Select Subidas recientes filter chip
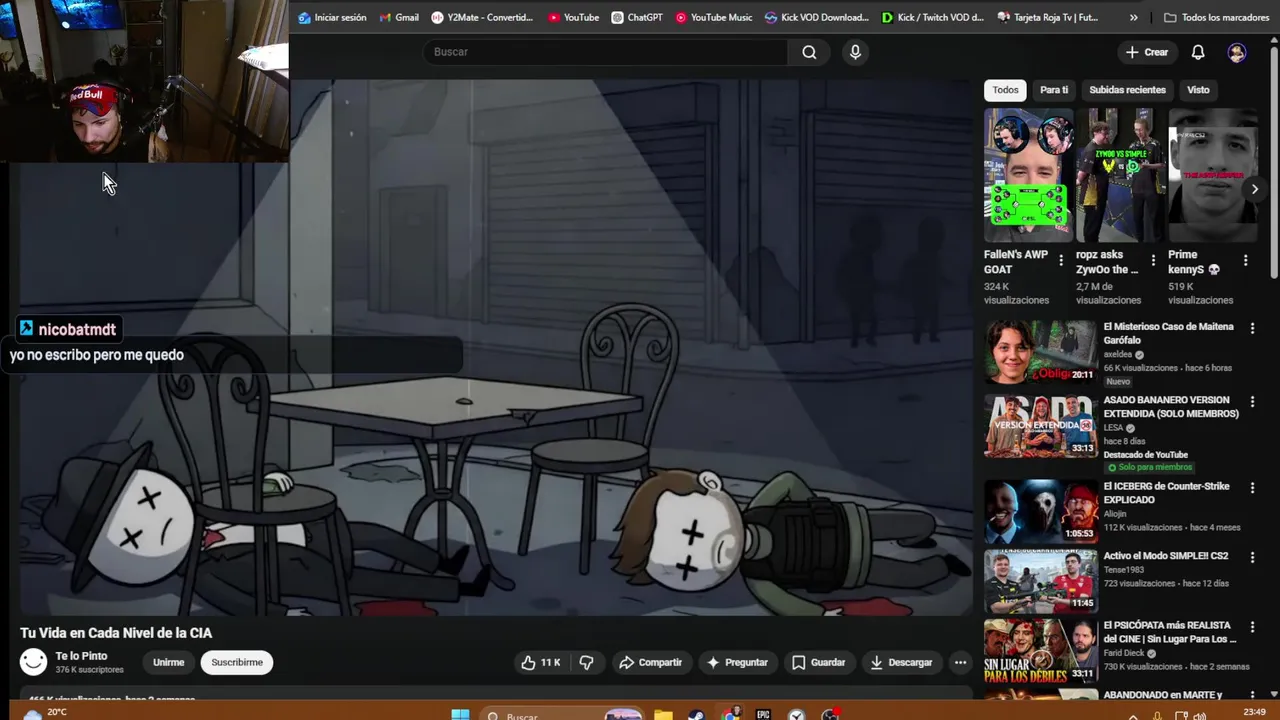 click(1127, 90)
